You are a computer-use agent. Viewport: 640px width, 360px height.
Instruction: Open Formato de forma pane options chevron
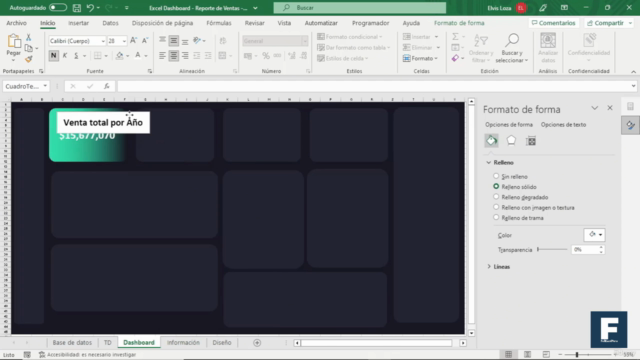coord(595,108)
